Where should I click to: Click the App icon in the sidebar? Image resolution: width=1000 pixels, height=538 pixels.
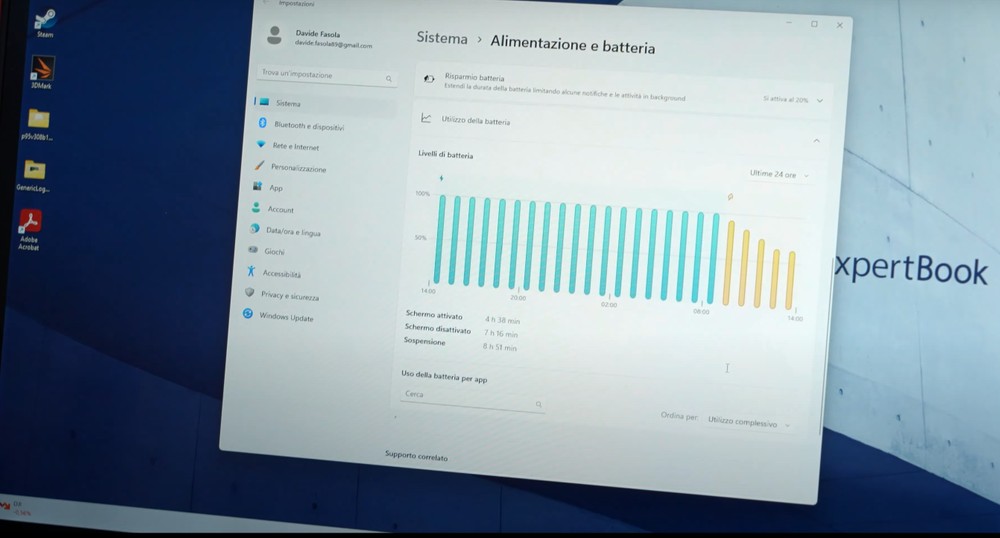click(x=257, y=186)
